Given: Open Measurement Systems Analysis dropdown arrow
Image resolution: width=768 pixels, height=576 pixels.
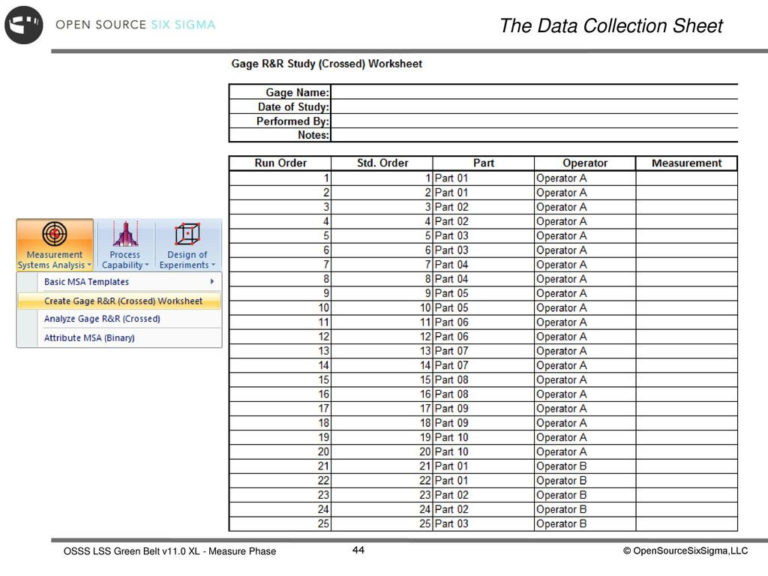Looking at the screenshot, I should coord(89,265).
